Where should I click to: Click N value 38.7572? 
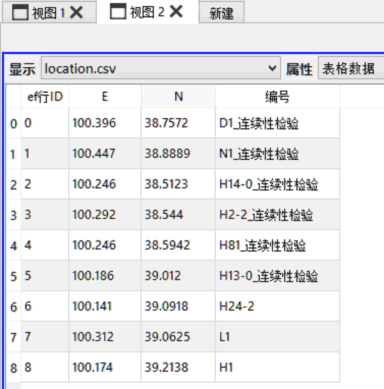pos(178,123)
